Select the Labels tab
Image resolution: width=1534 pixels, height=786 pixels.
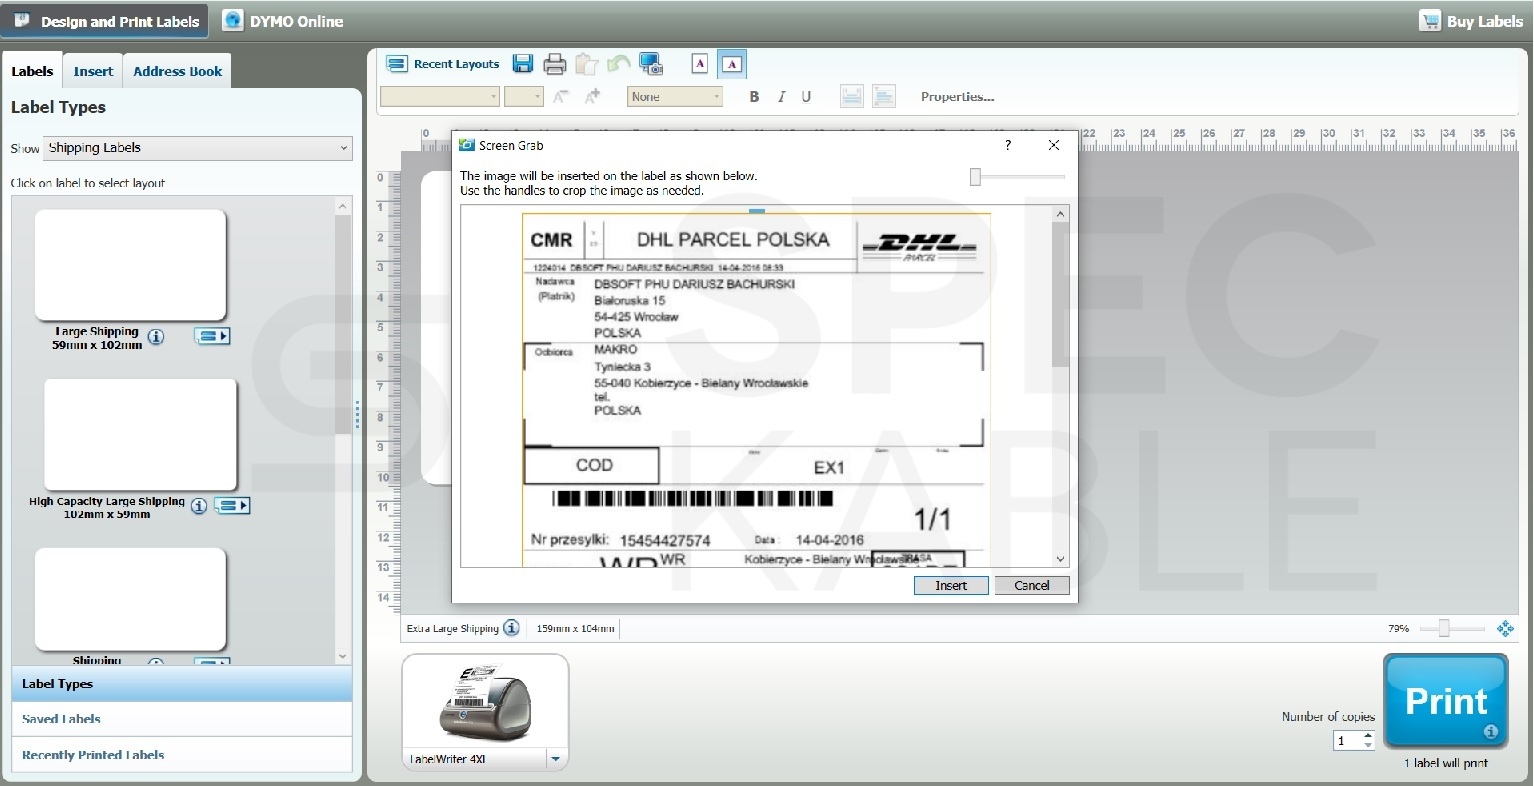point(32,71)
